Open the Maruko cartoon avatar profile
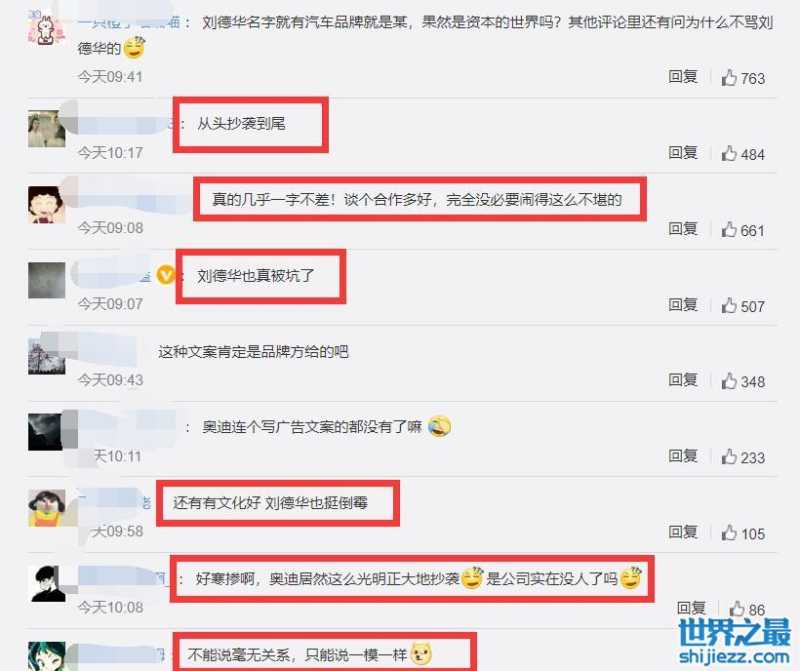The image size is (800, 671). click(x=46, y=205)
